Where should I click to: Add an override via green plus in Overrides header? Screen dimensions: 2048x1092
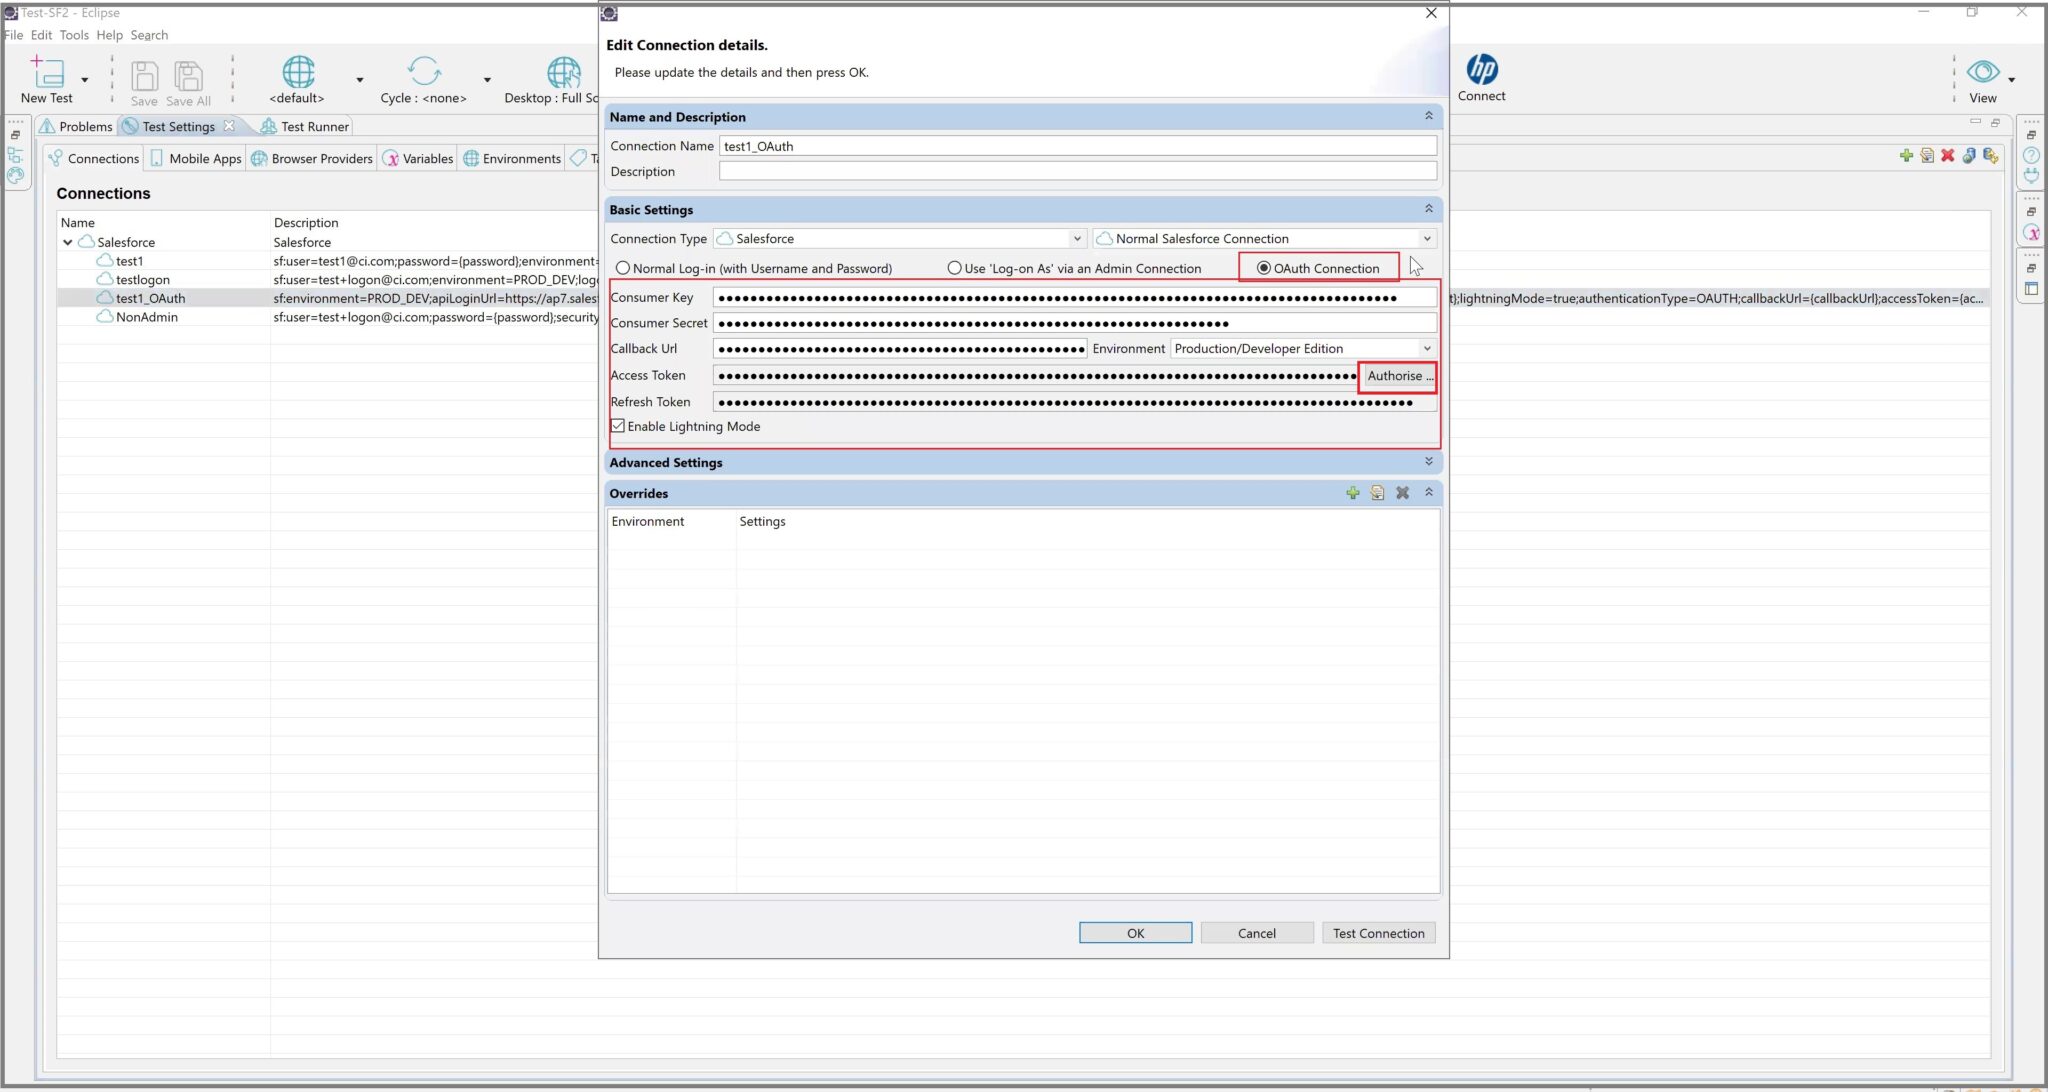click(x=1353, y=493)
